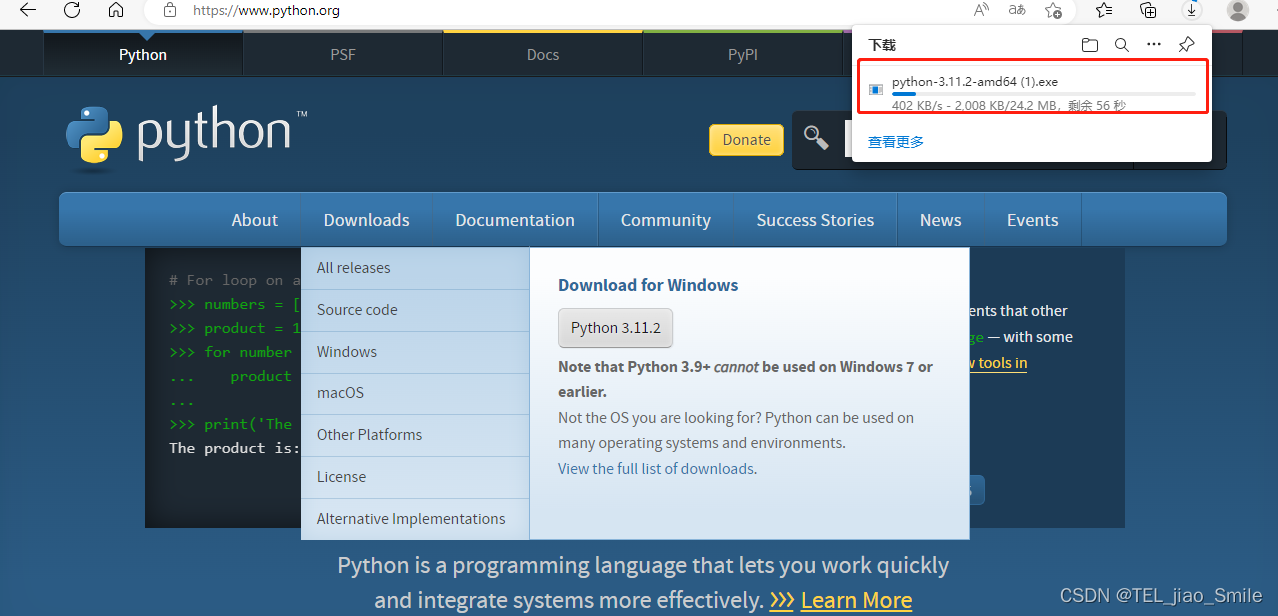This screenshot has width=1278, height=616.
Task: Click the Downloads arrow icon in browser toolbar
Action: click(1191, 11)
